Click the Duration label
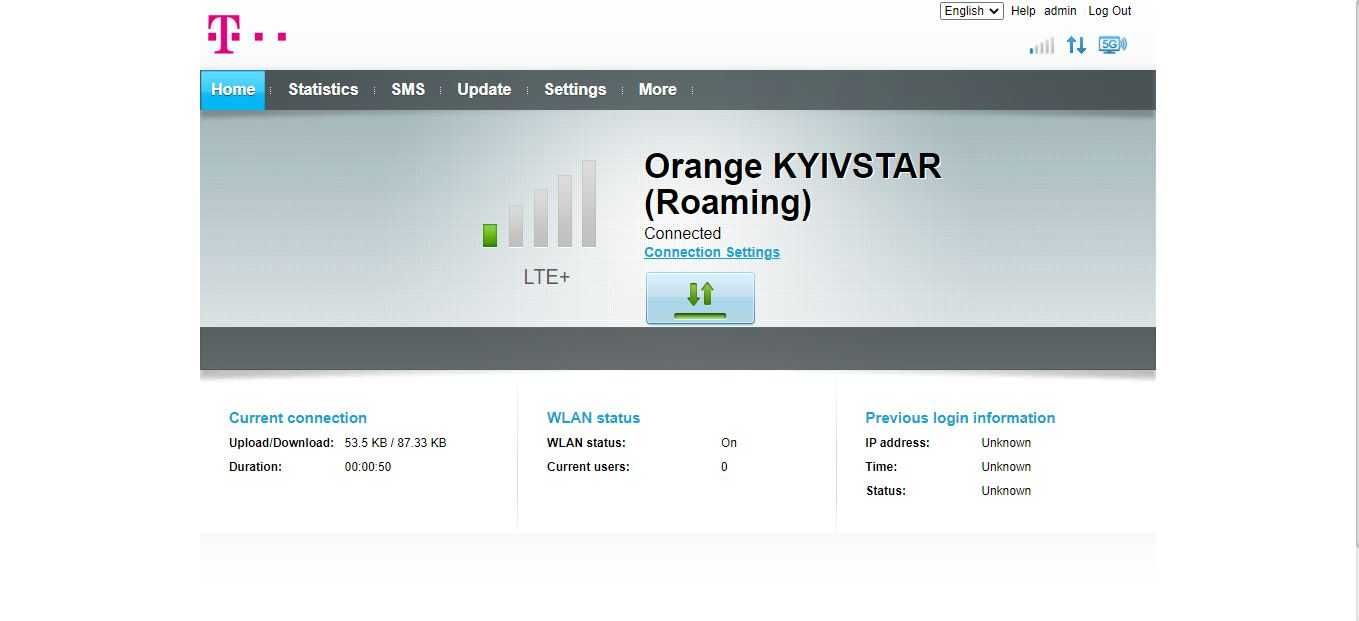The image size is (1359, 621). tap(255, 467)
